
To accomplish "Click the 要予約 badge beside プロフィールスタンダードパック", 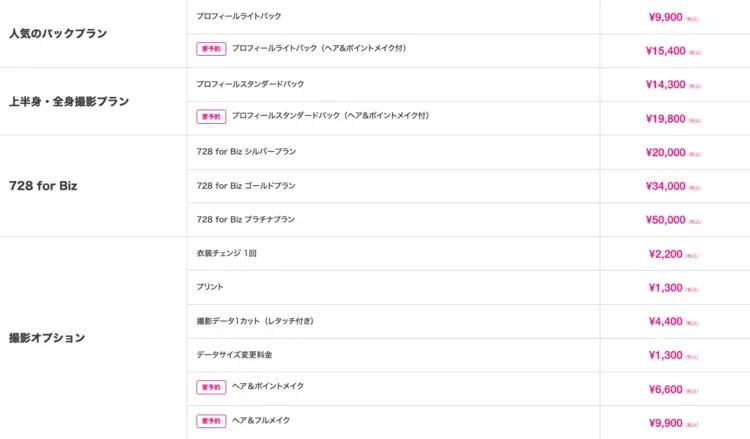I will [x=211, y=116].
